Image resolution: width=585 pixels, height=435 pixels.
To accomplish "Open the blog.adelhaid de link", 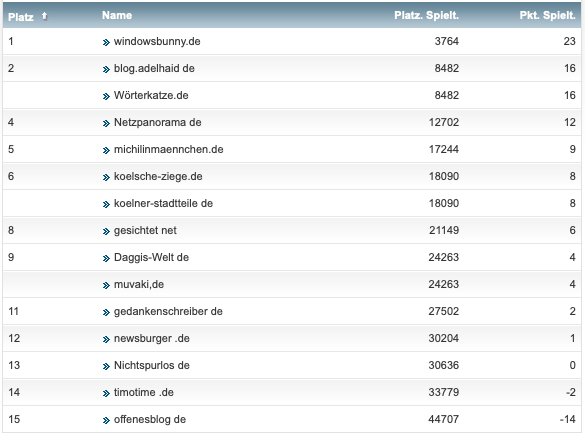I will [x=154, y=68].
